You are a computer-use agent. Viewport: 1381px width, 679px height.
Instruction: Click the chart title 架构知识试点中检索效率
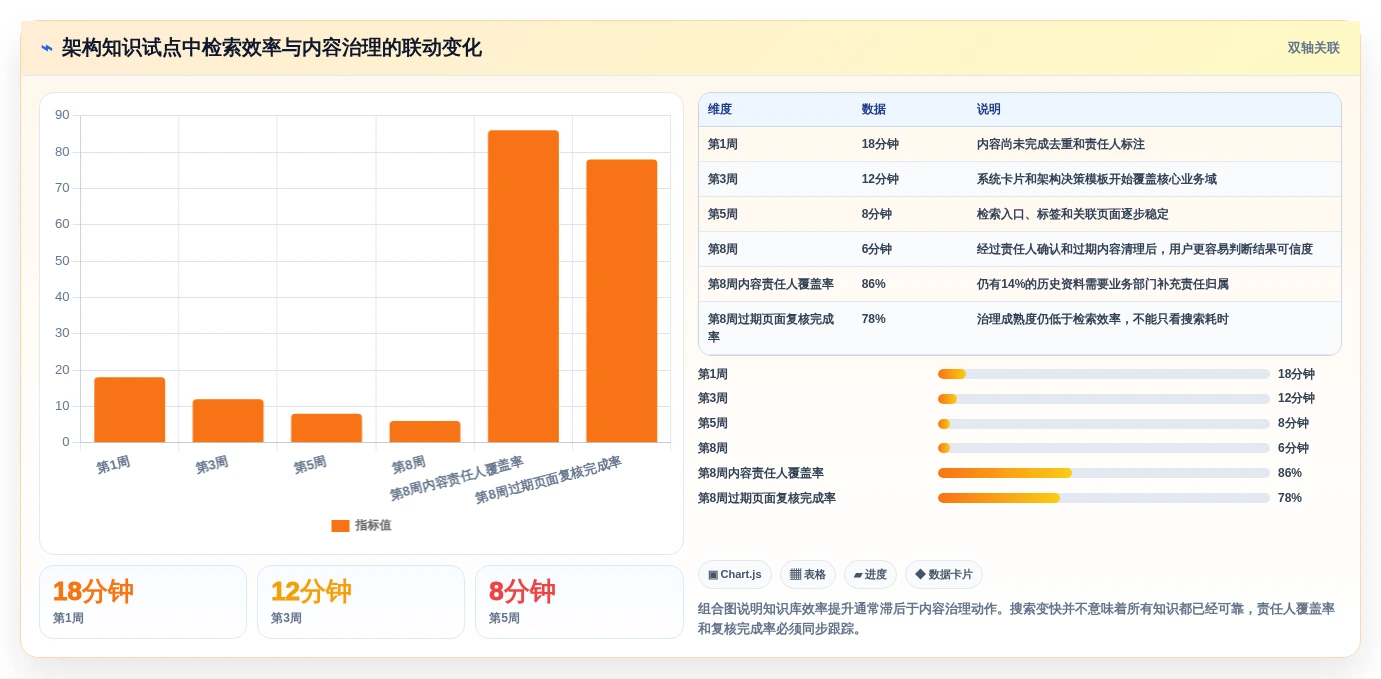[x=271, y=48]
